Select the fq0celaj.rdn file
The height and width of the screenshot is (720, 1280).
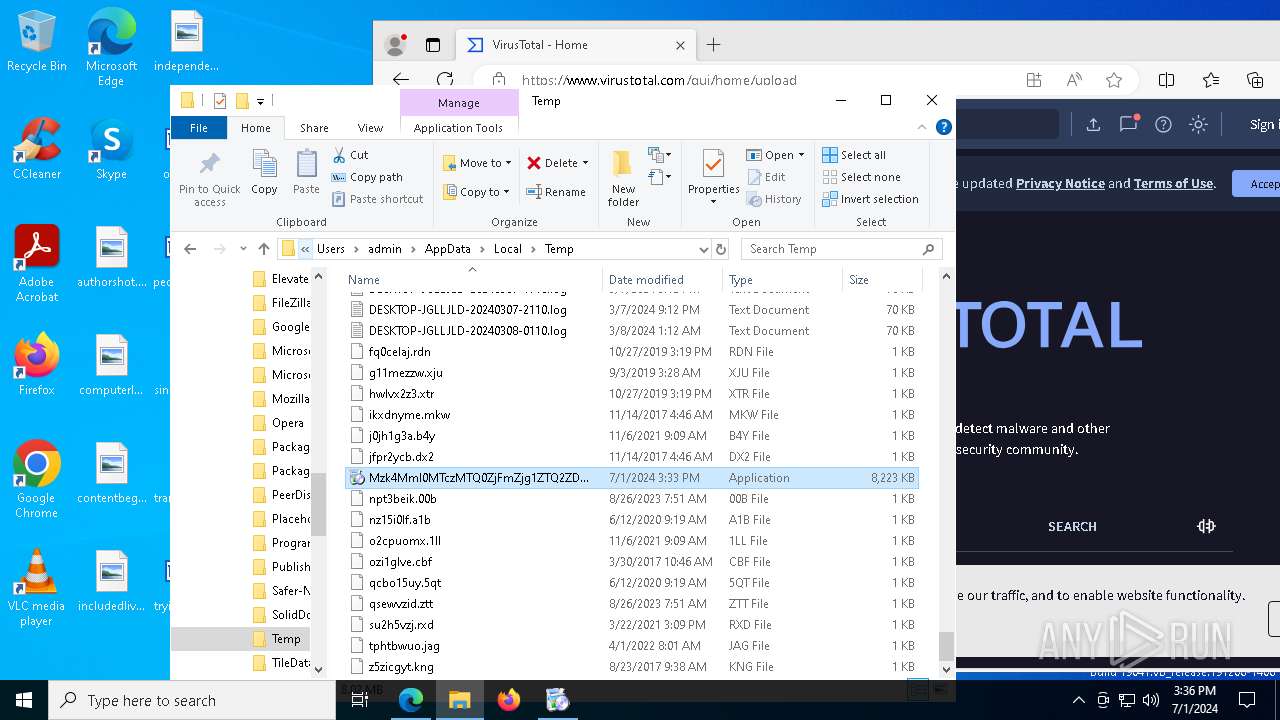631,352
